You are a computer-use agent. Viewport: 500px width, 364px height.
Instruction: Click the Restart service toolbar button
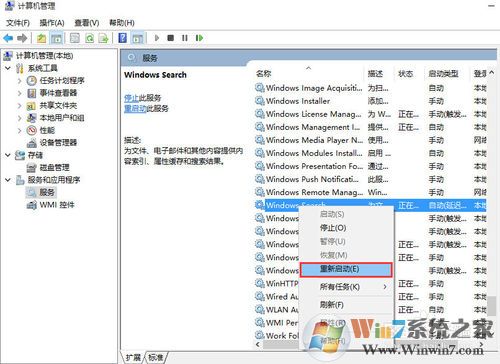click(x=199, y=38)
